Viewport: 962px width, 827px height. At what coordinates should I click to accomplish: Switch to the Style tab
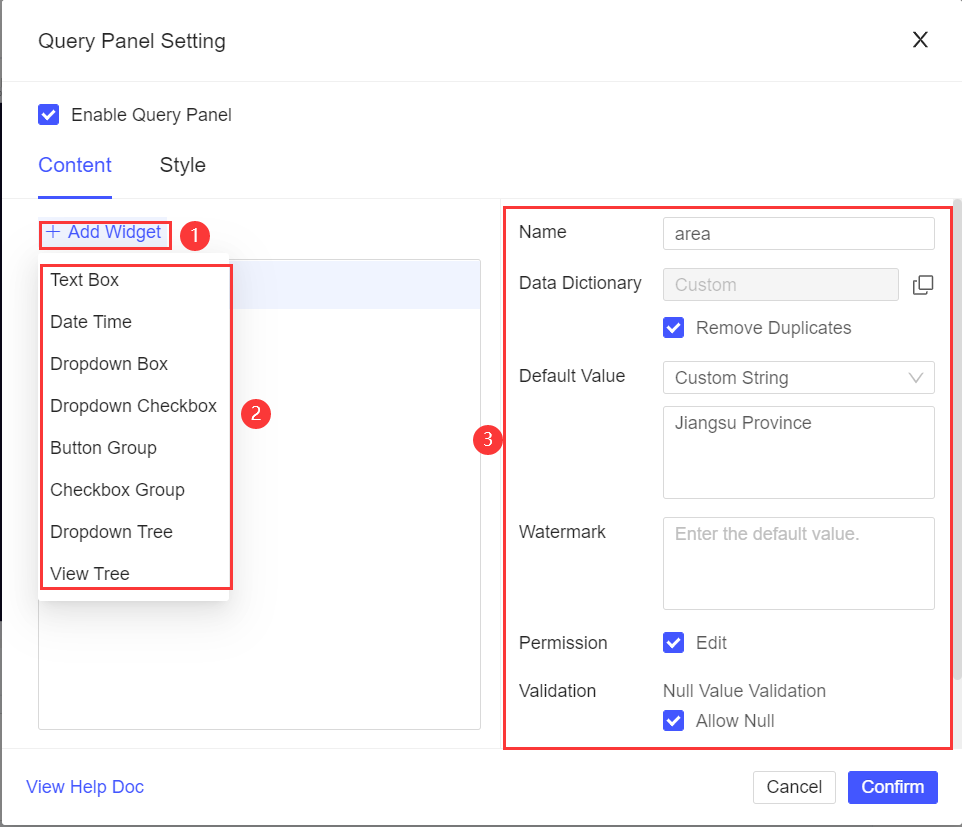[182, 165]
